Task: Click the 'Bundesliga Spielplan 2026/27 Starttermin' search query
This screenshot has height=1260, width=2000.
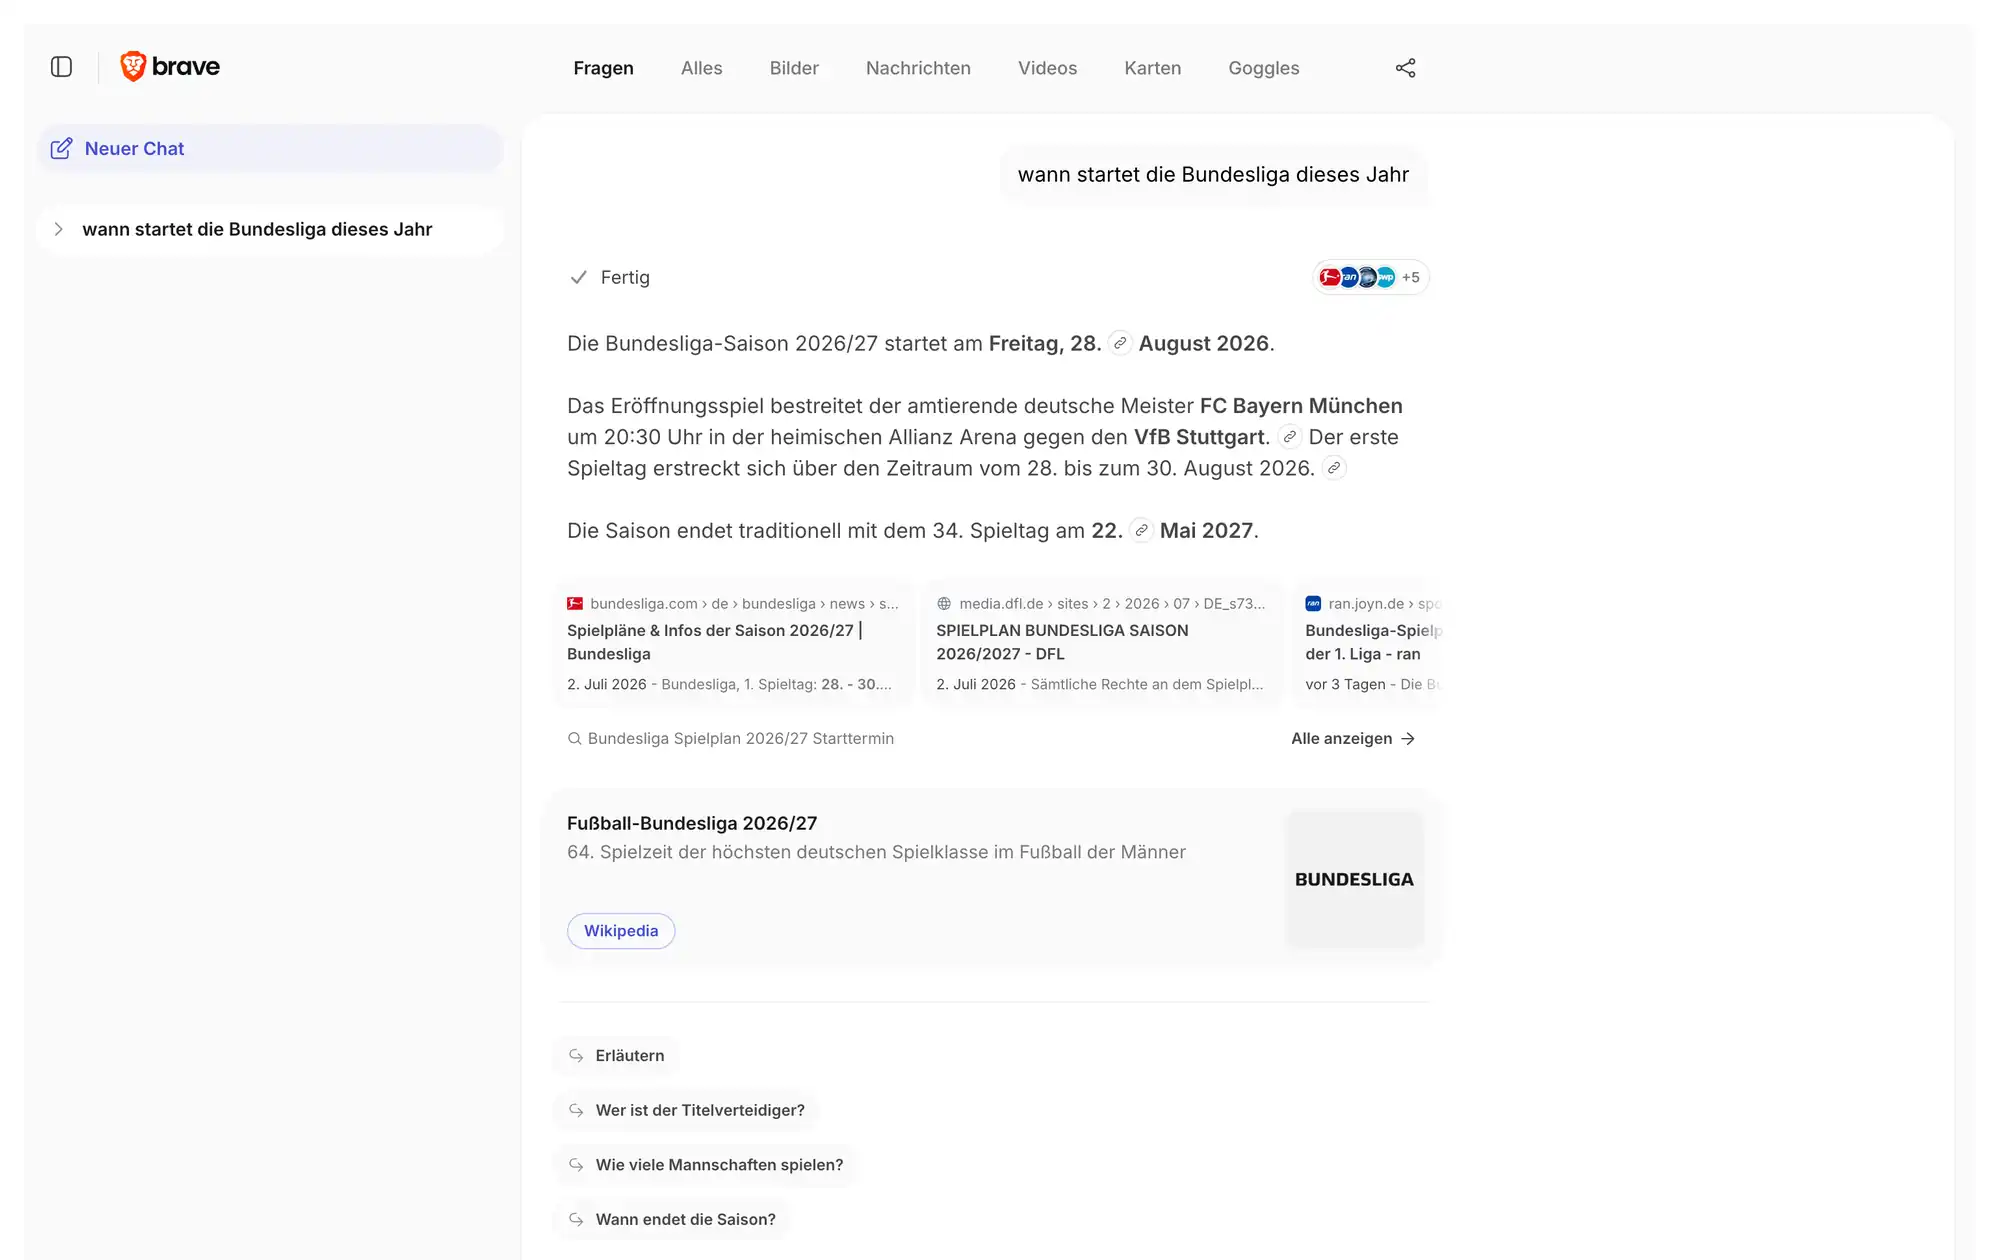Action: (741, 739)
